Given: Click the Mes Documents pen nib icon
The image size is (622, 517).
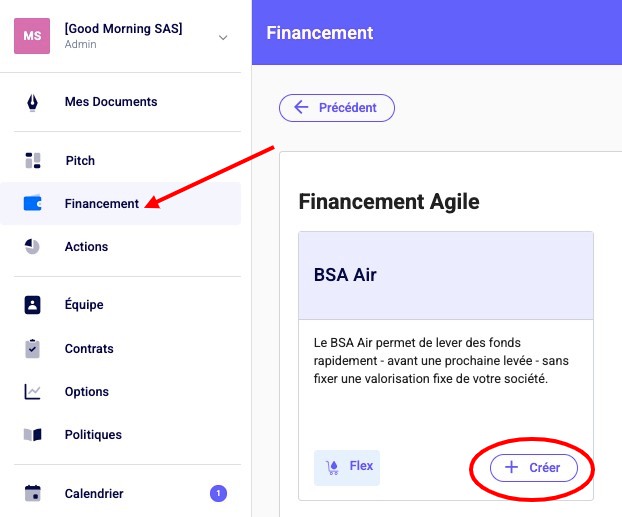Looking at the screenshot, I should point(33,102).
